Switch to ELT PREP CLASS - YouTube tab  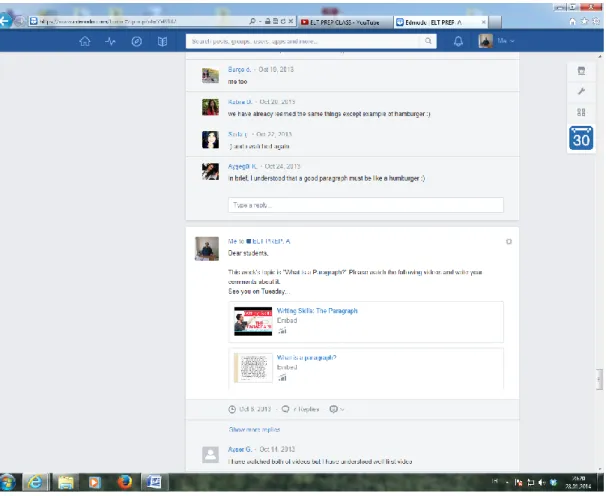[345, 22]
